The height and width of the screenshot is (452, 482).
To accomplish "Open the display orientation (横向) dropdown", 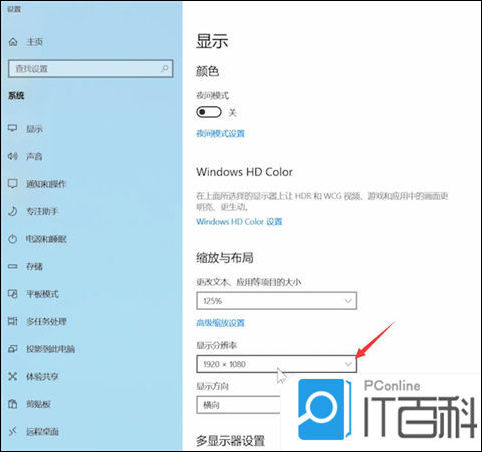I will [x=239, y=405].
